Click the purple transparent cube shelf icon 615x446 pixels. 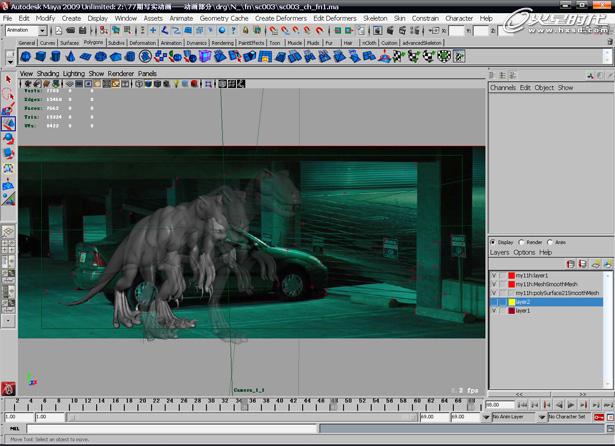pos(205,56)
